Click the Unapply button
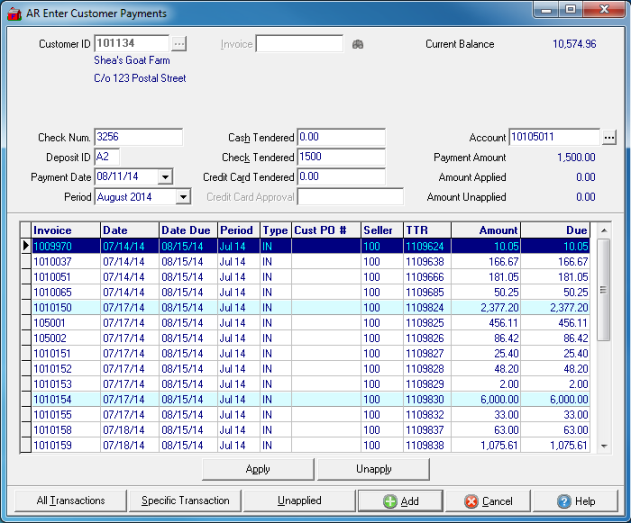631x523 pixels. coord(373,469)
